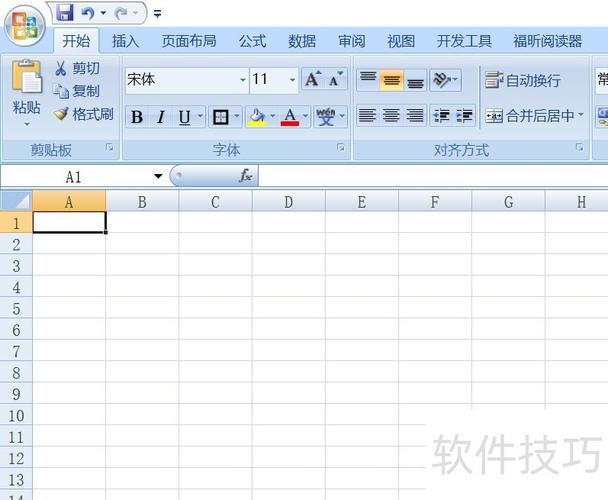Open the 宋体 font name dropdown
Screen dimensions: 608x500
click(243, 80)
